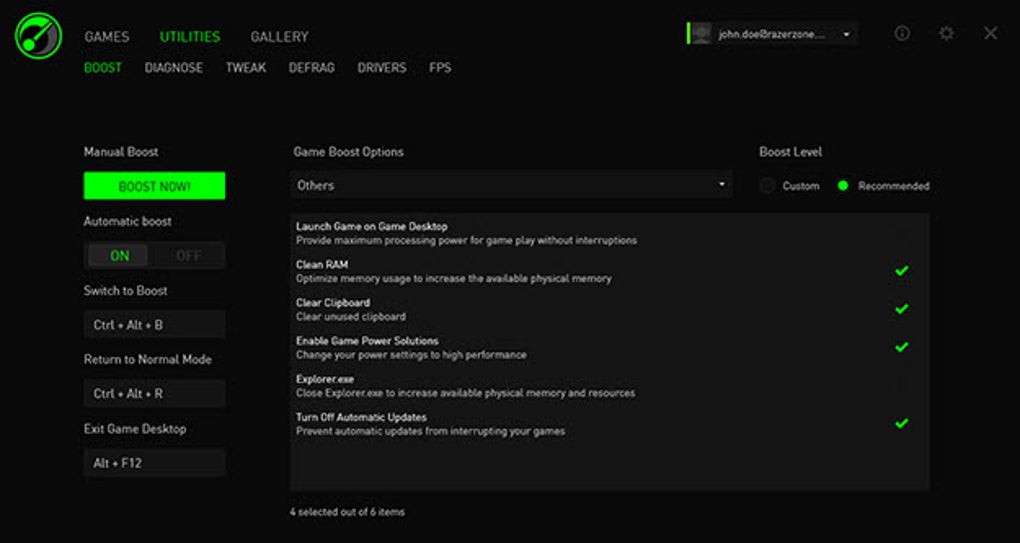Switch Automatic boost to OFF
Screen dimensions: 1020x543
click(x=188, y=256)
